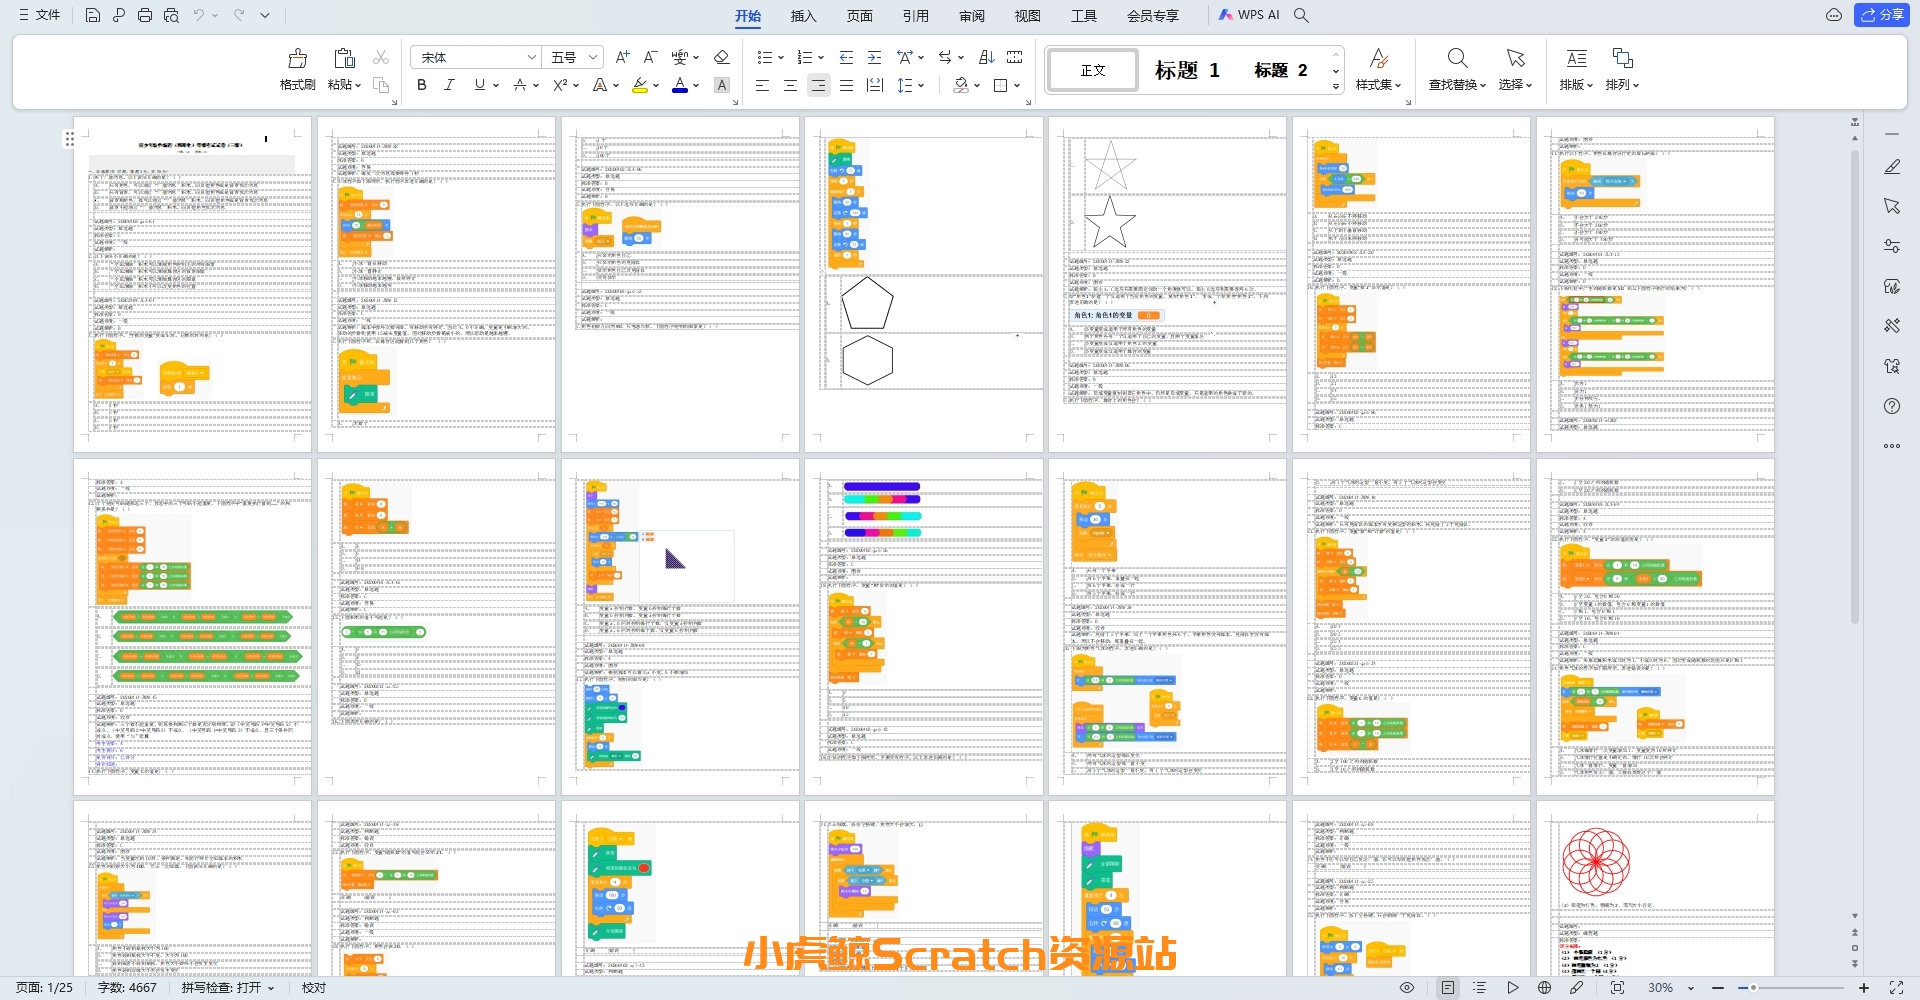This screenshot has height=1000, width=1920.
Task: Open the font name dropdown (宋体)
Action: pos(532,57)
